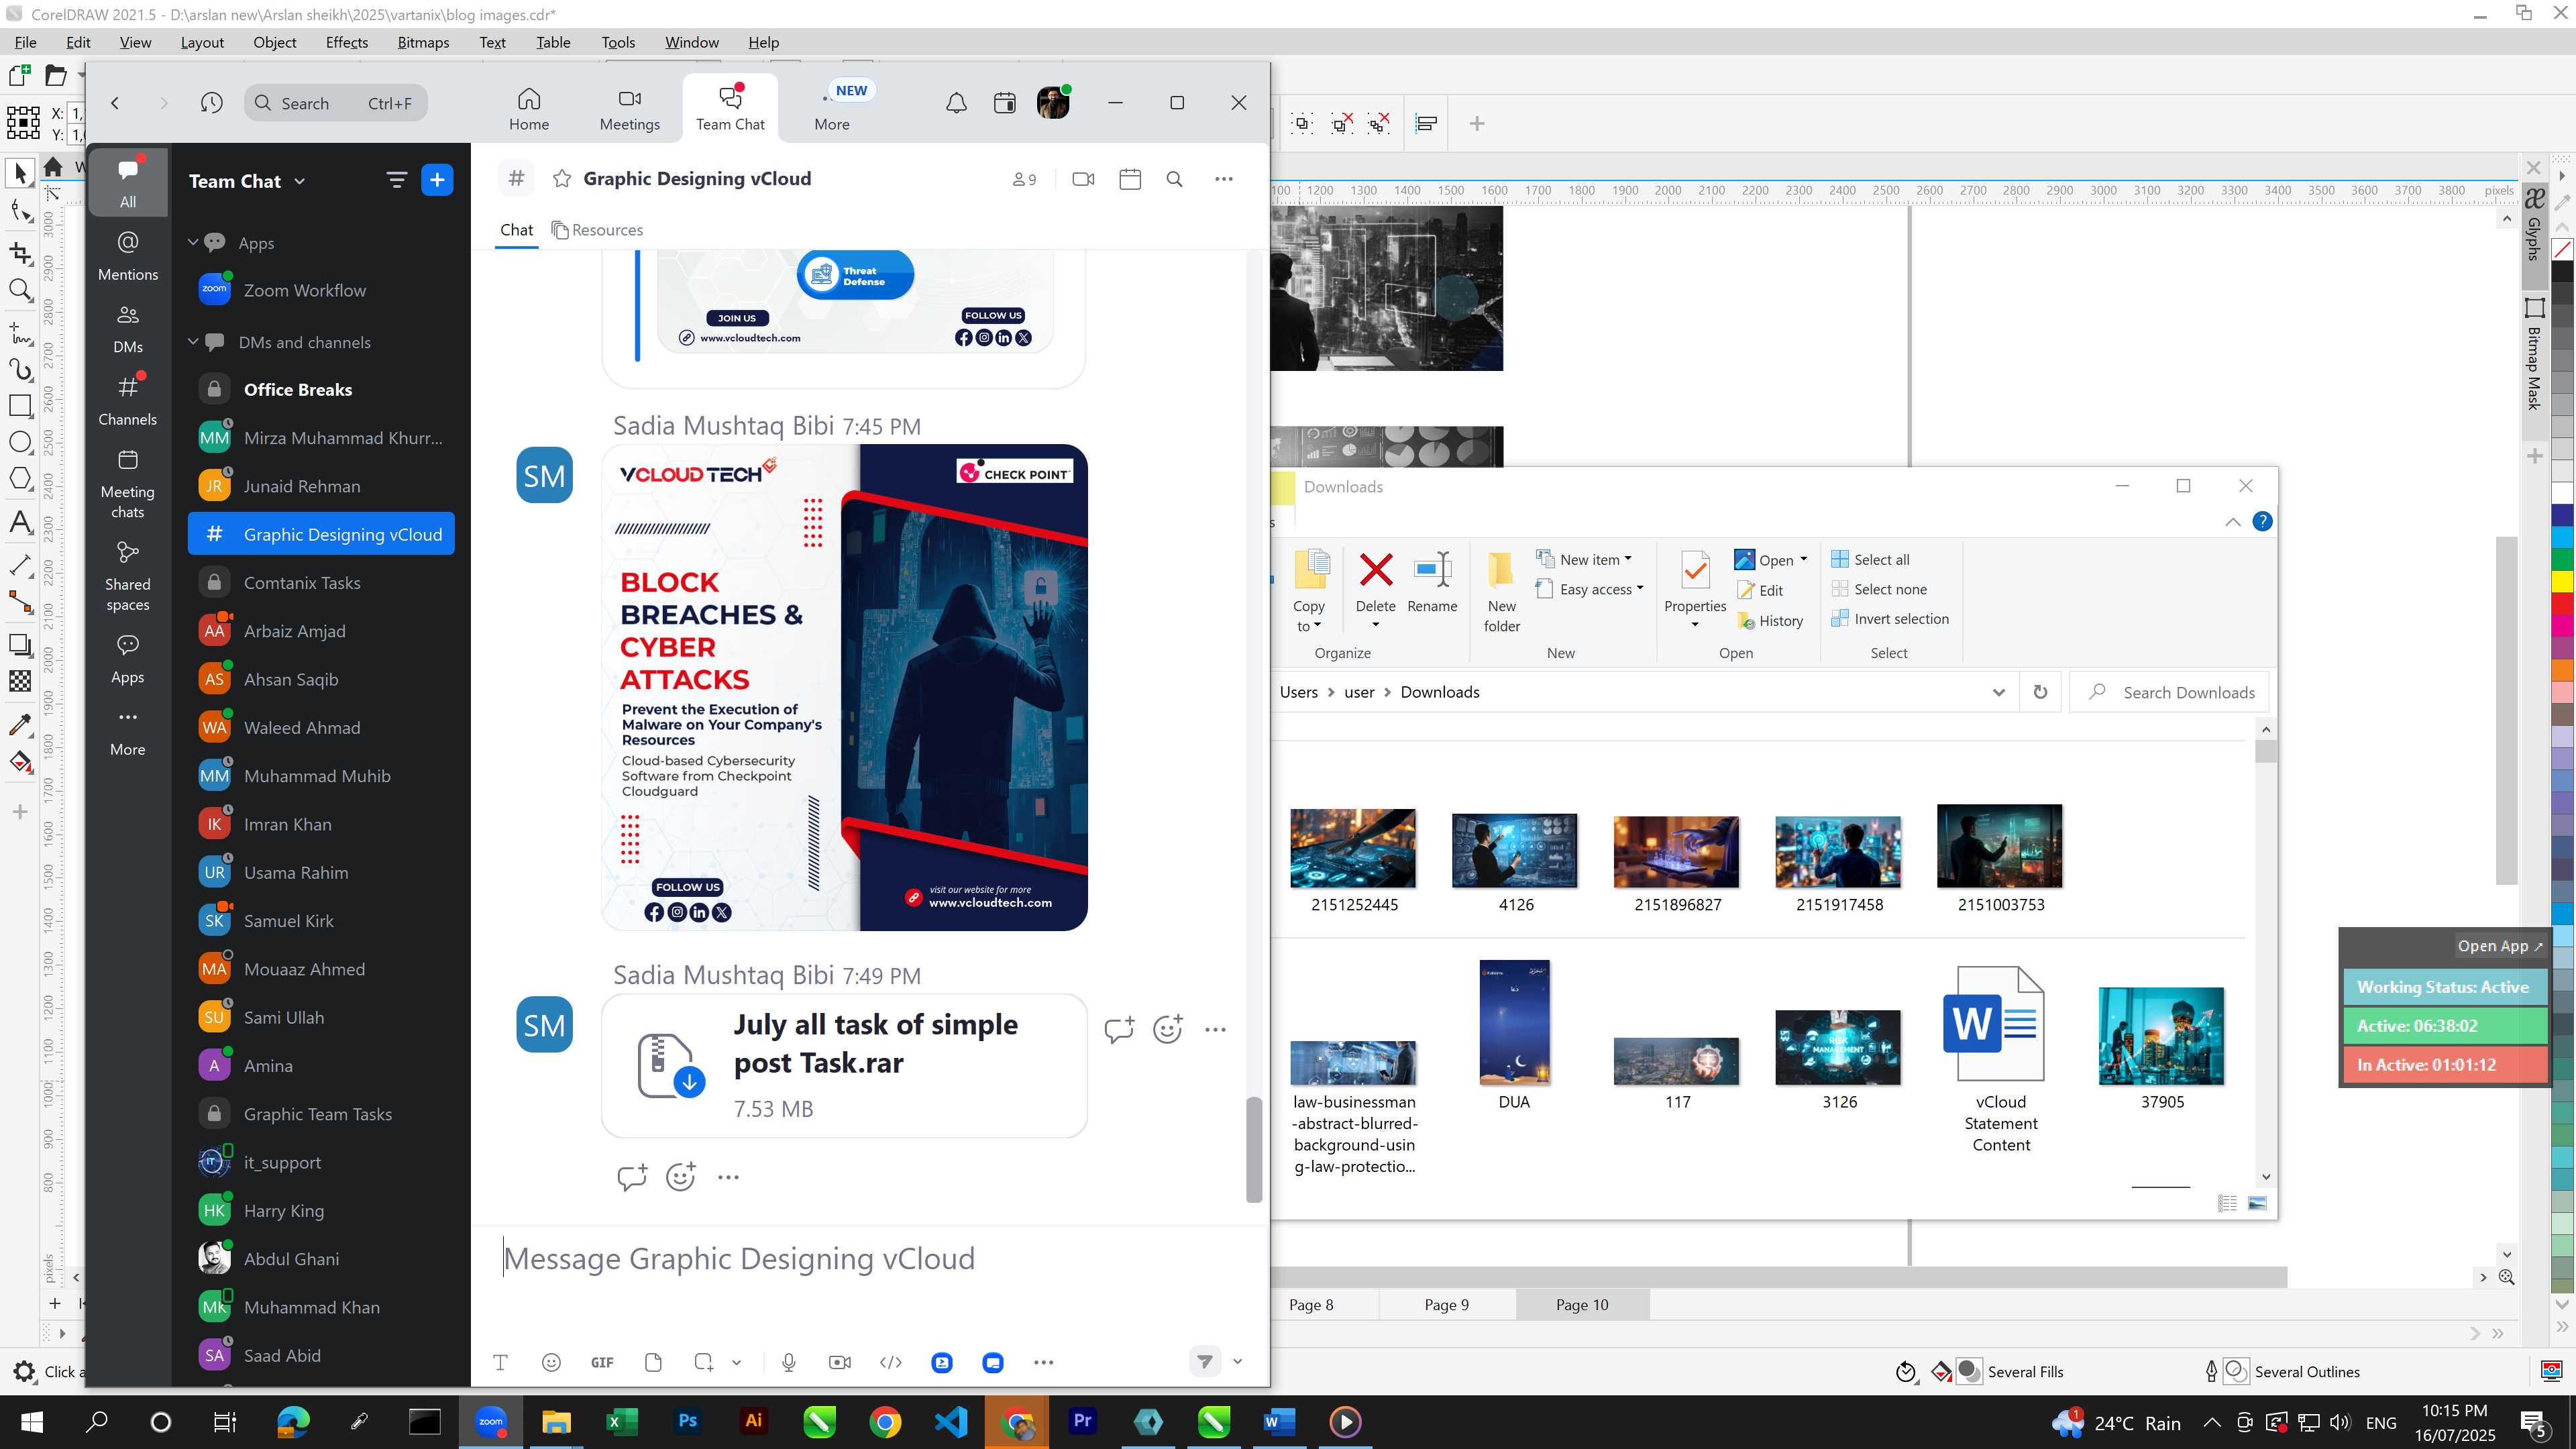2576x1449 pixels.
Task: Open DMs in Zoom left rail
Action: pyautogui.click(x=128, y=329)
